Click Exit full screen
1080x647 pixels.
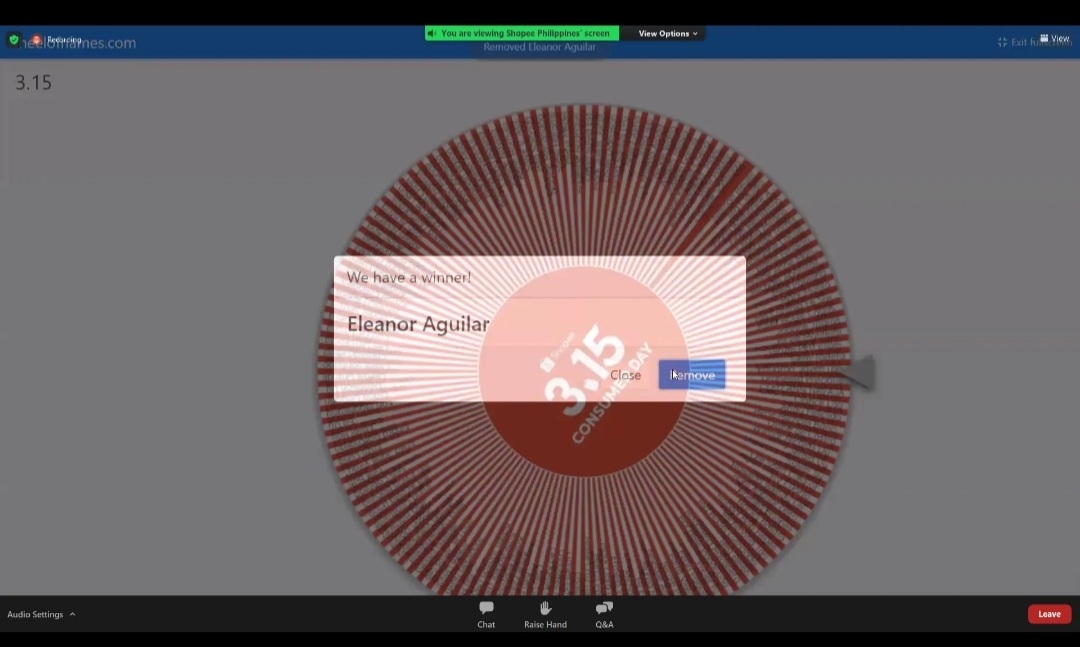pos(1033,42)
